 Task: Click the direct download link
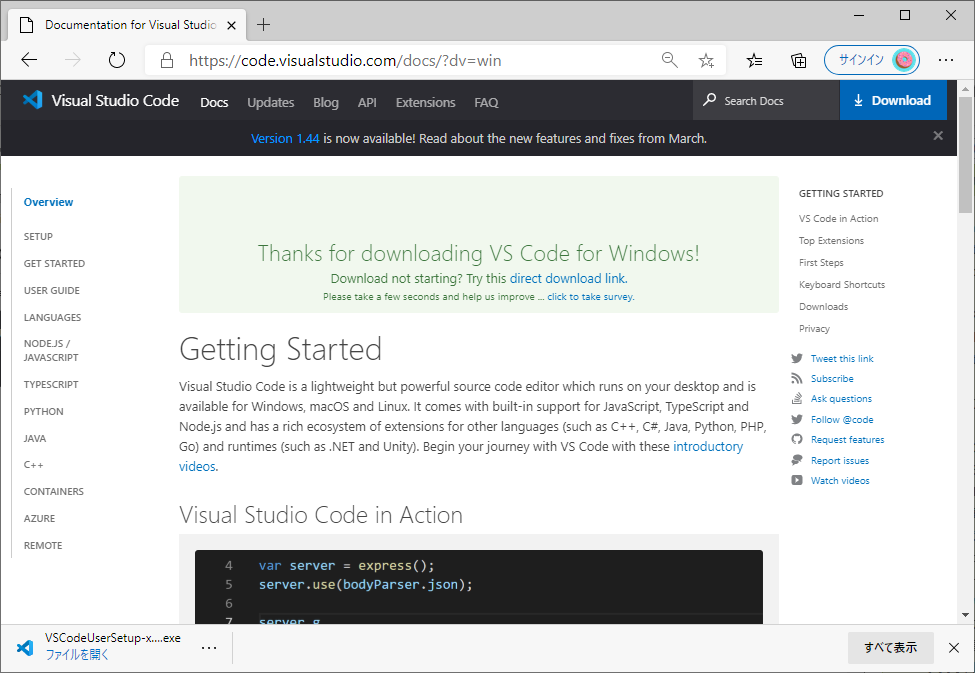tap(567, 278)
